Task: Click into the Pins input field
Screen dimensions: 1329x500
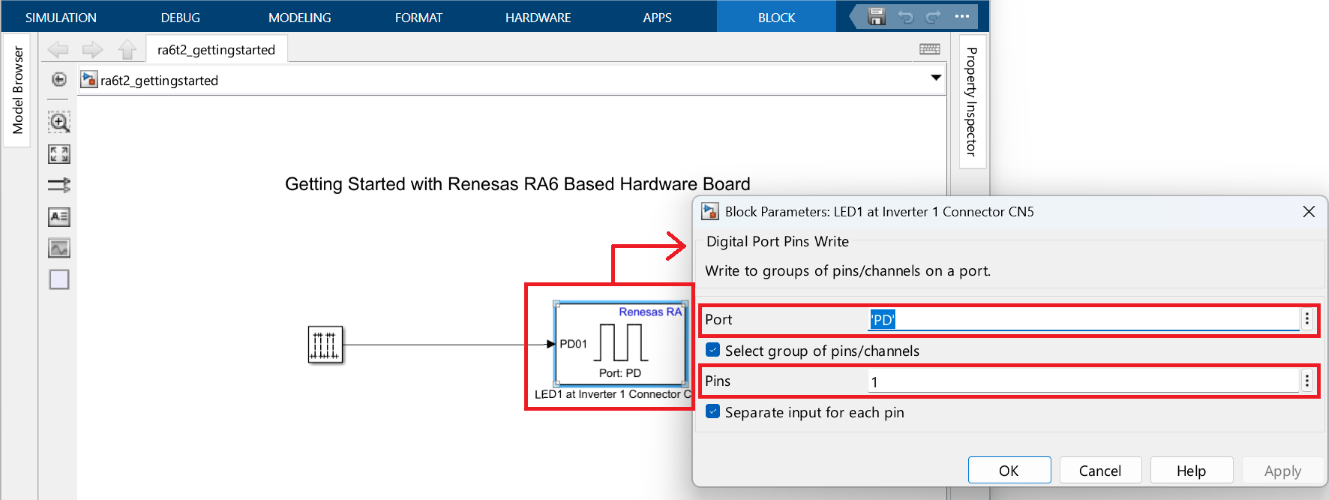Action: point(1080,382)
